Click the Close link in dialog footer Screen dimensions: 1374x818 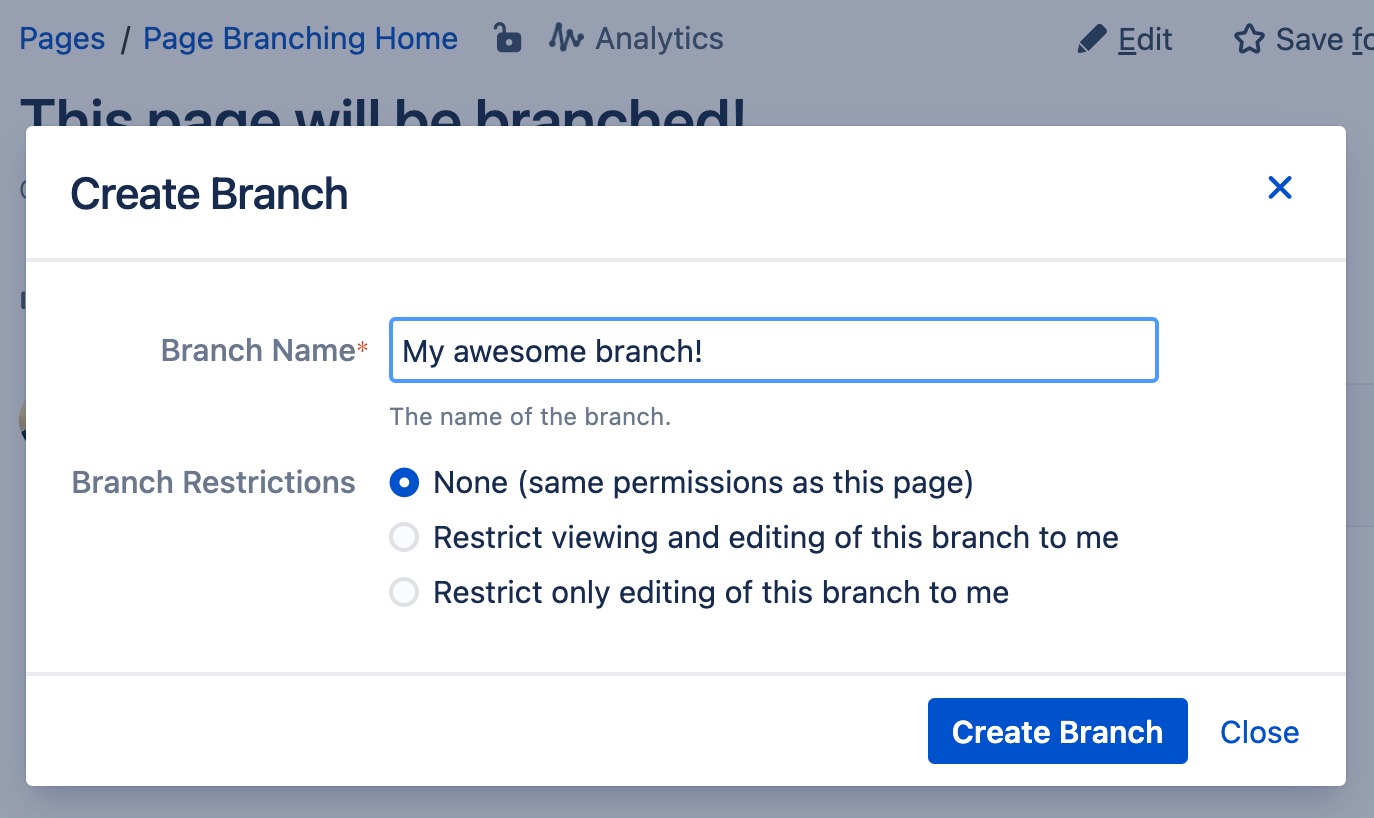tap(1259, 732)
